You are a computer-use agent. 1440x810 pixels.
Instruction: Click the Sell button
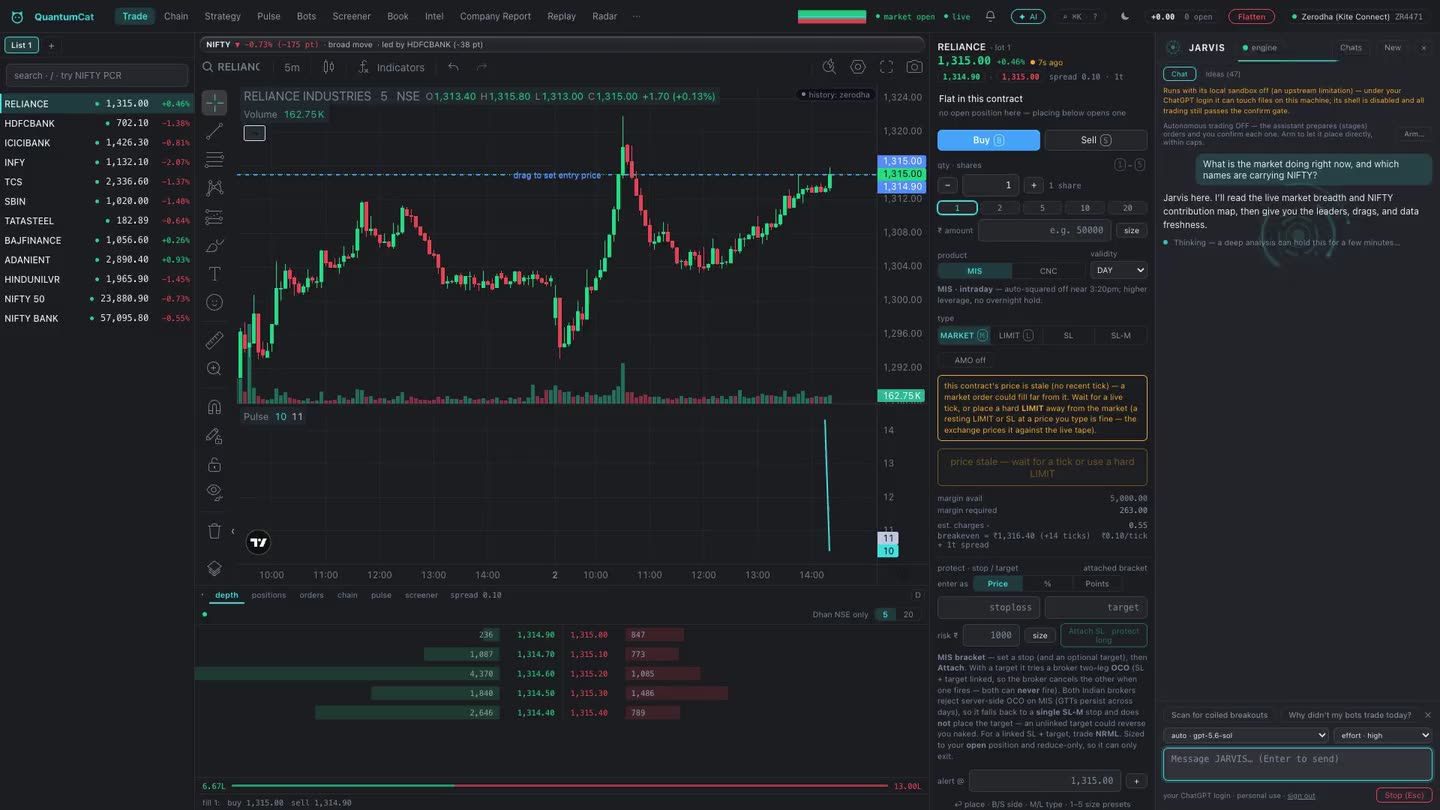click(x=1096, y=140)
